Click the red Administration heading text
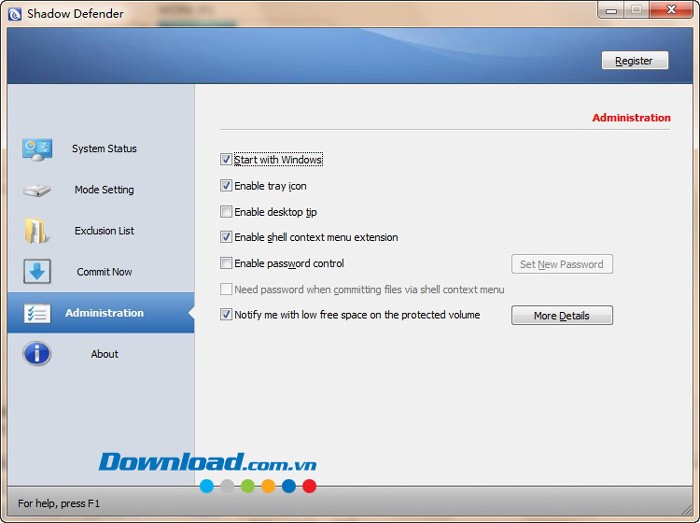The width and height of the screenshot is (700, 523). (631, 118)
